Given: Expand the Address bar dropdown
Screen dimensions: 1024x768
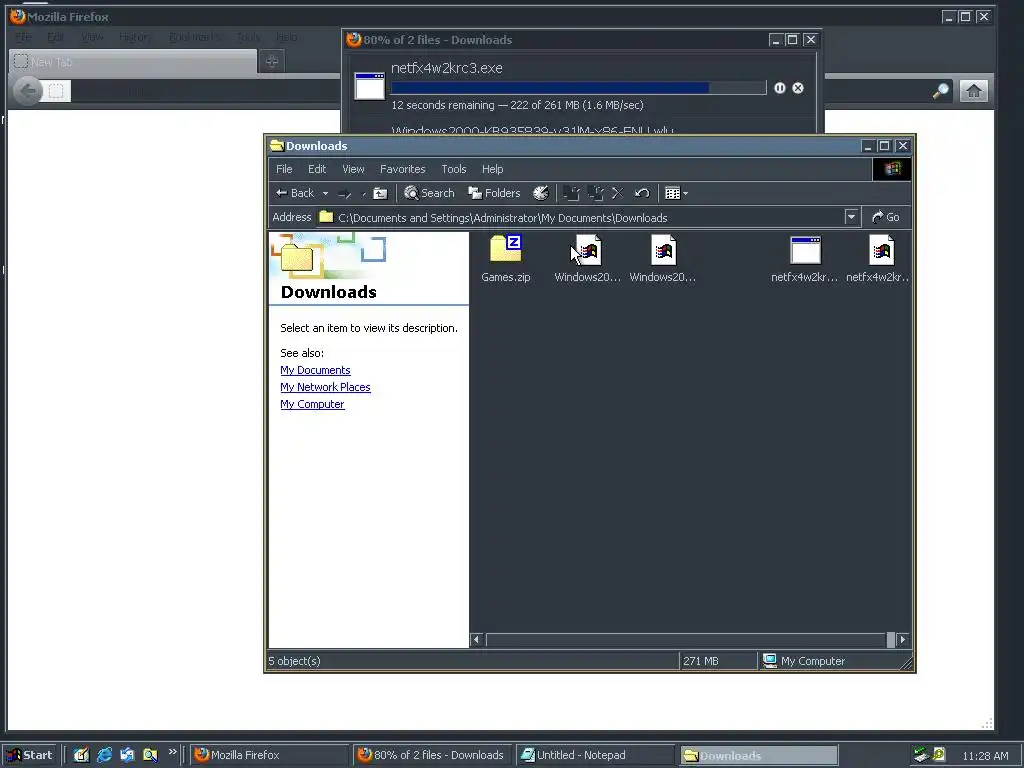Looking at the screenshot, I should (851, 217).
